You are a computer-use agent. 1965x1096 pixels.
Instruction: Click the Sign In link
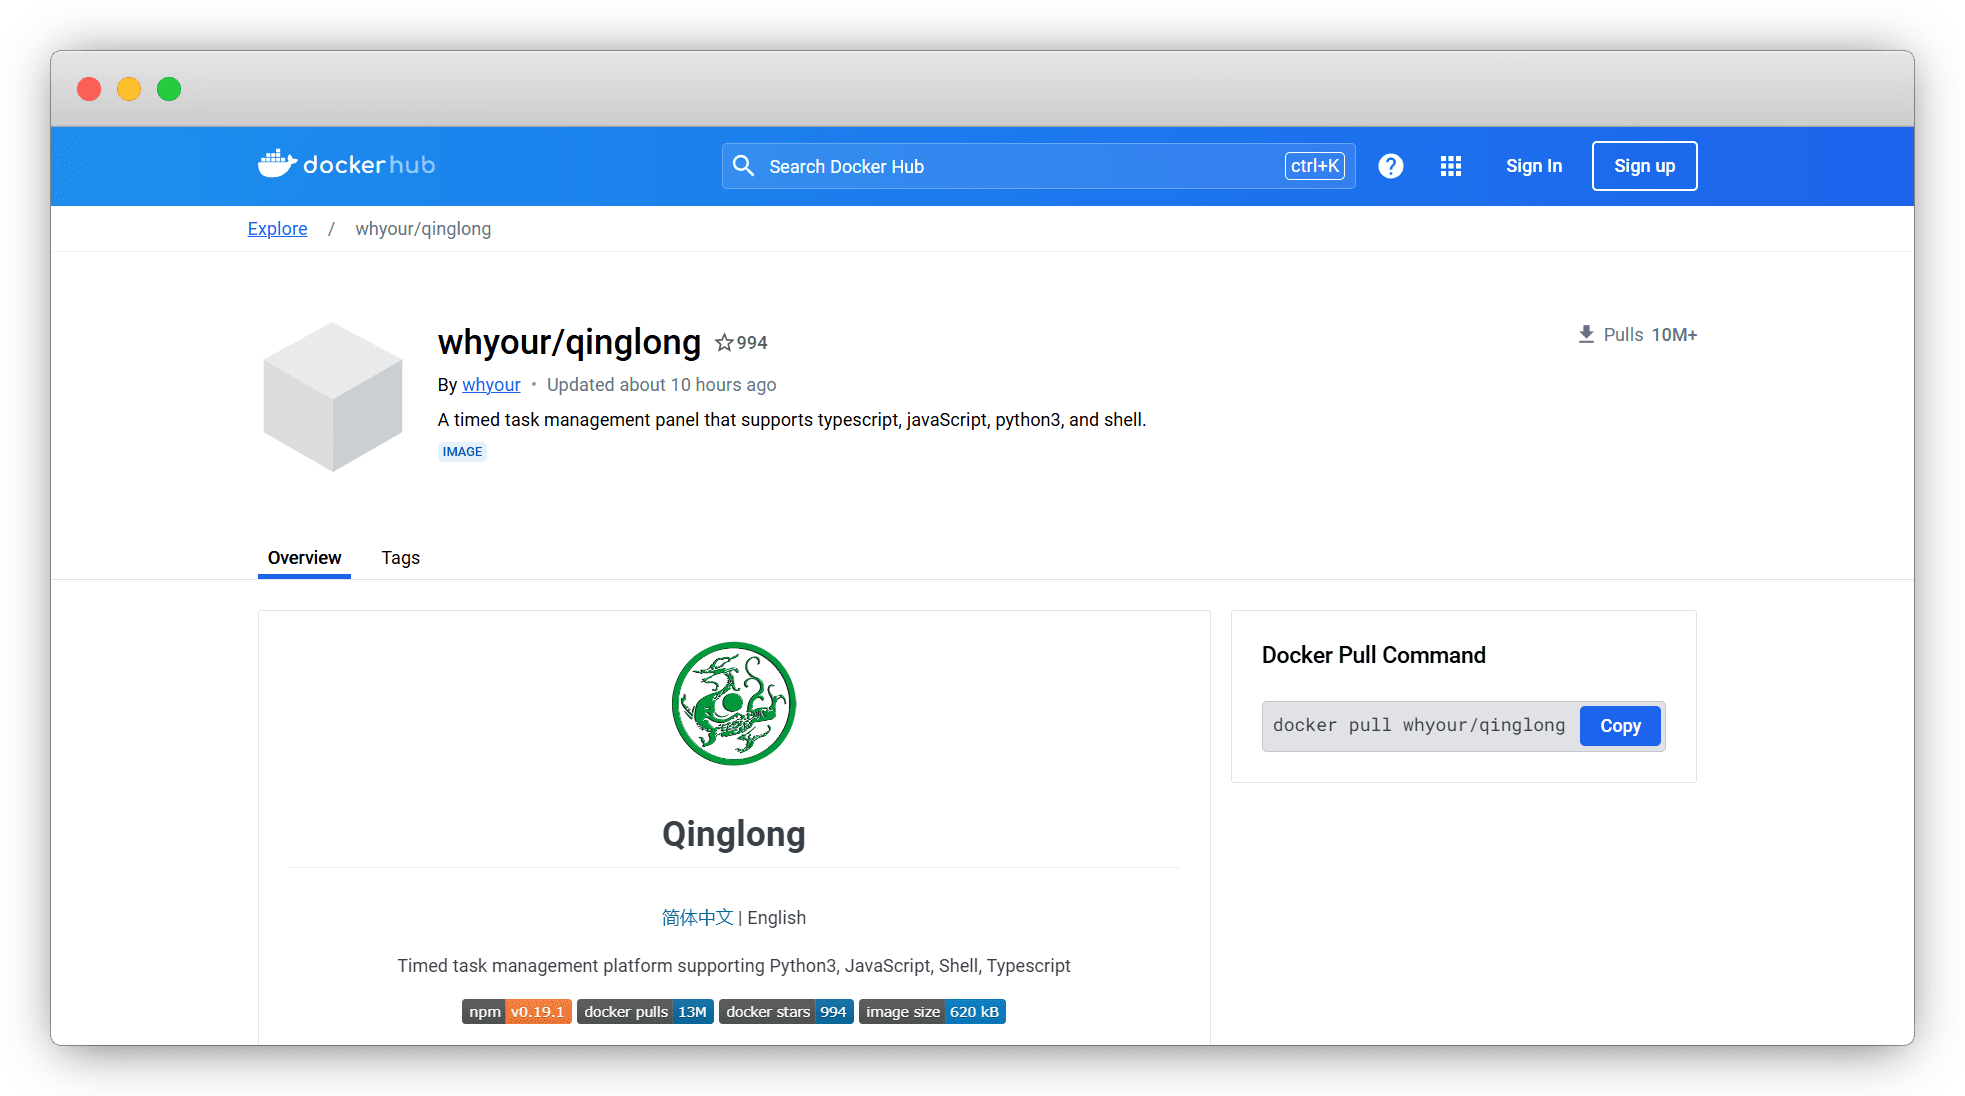1533,166
